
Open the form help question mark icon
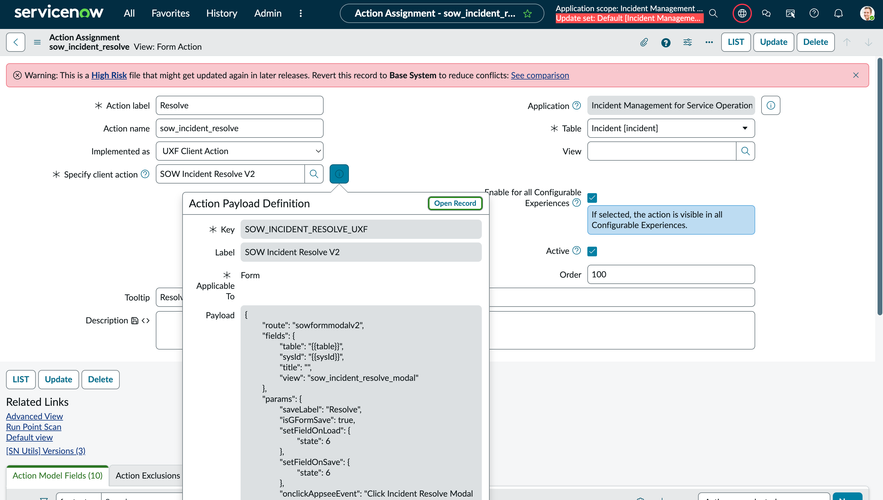pyautogui.click(x=666, y=42)
